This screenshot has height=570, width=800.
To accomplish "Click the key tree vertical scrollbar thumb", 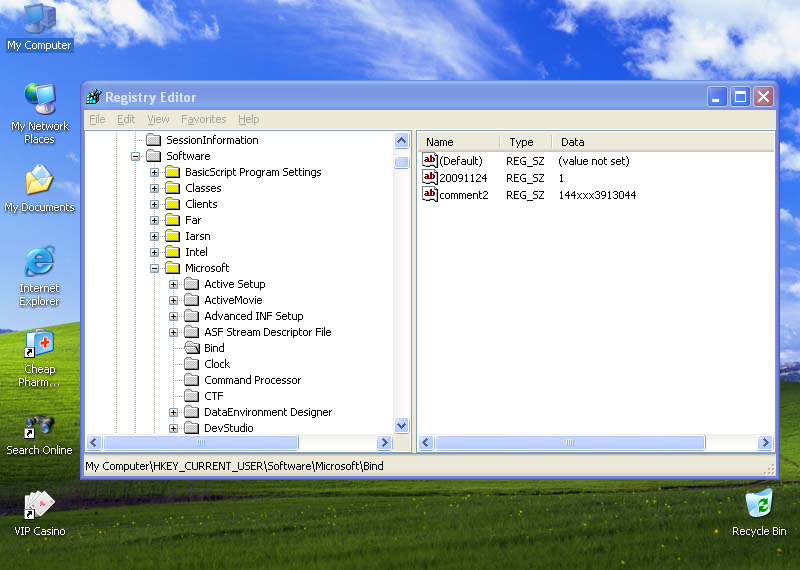I will 402,162.
